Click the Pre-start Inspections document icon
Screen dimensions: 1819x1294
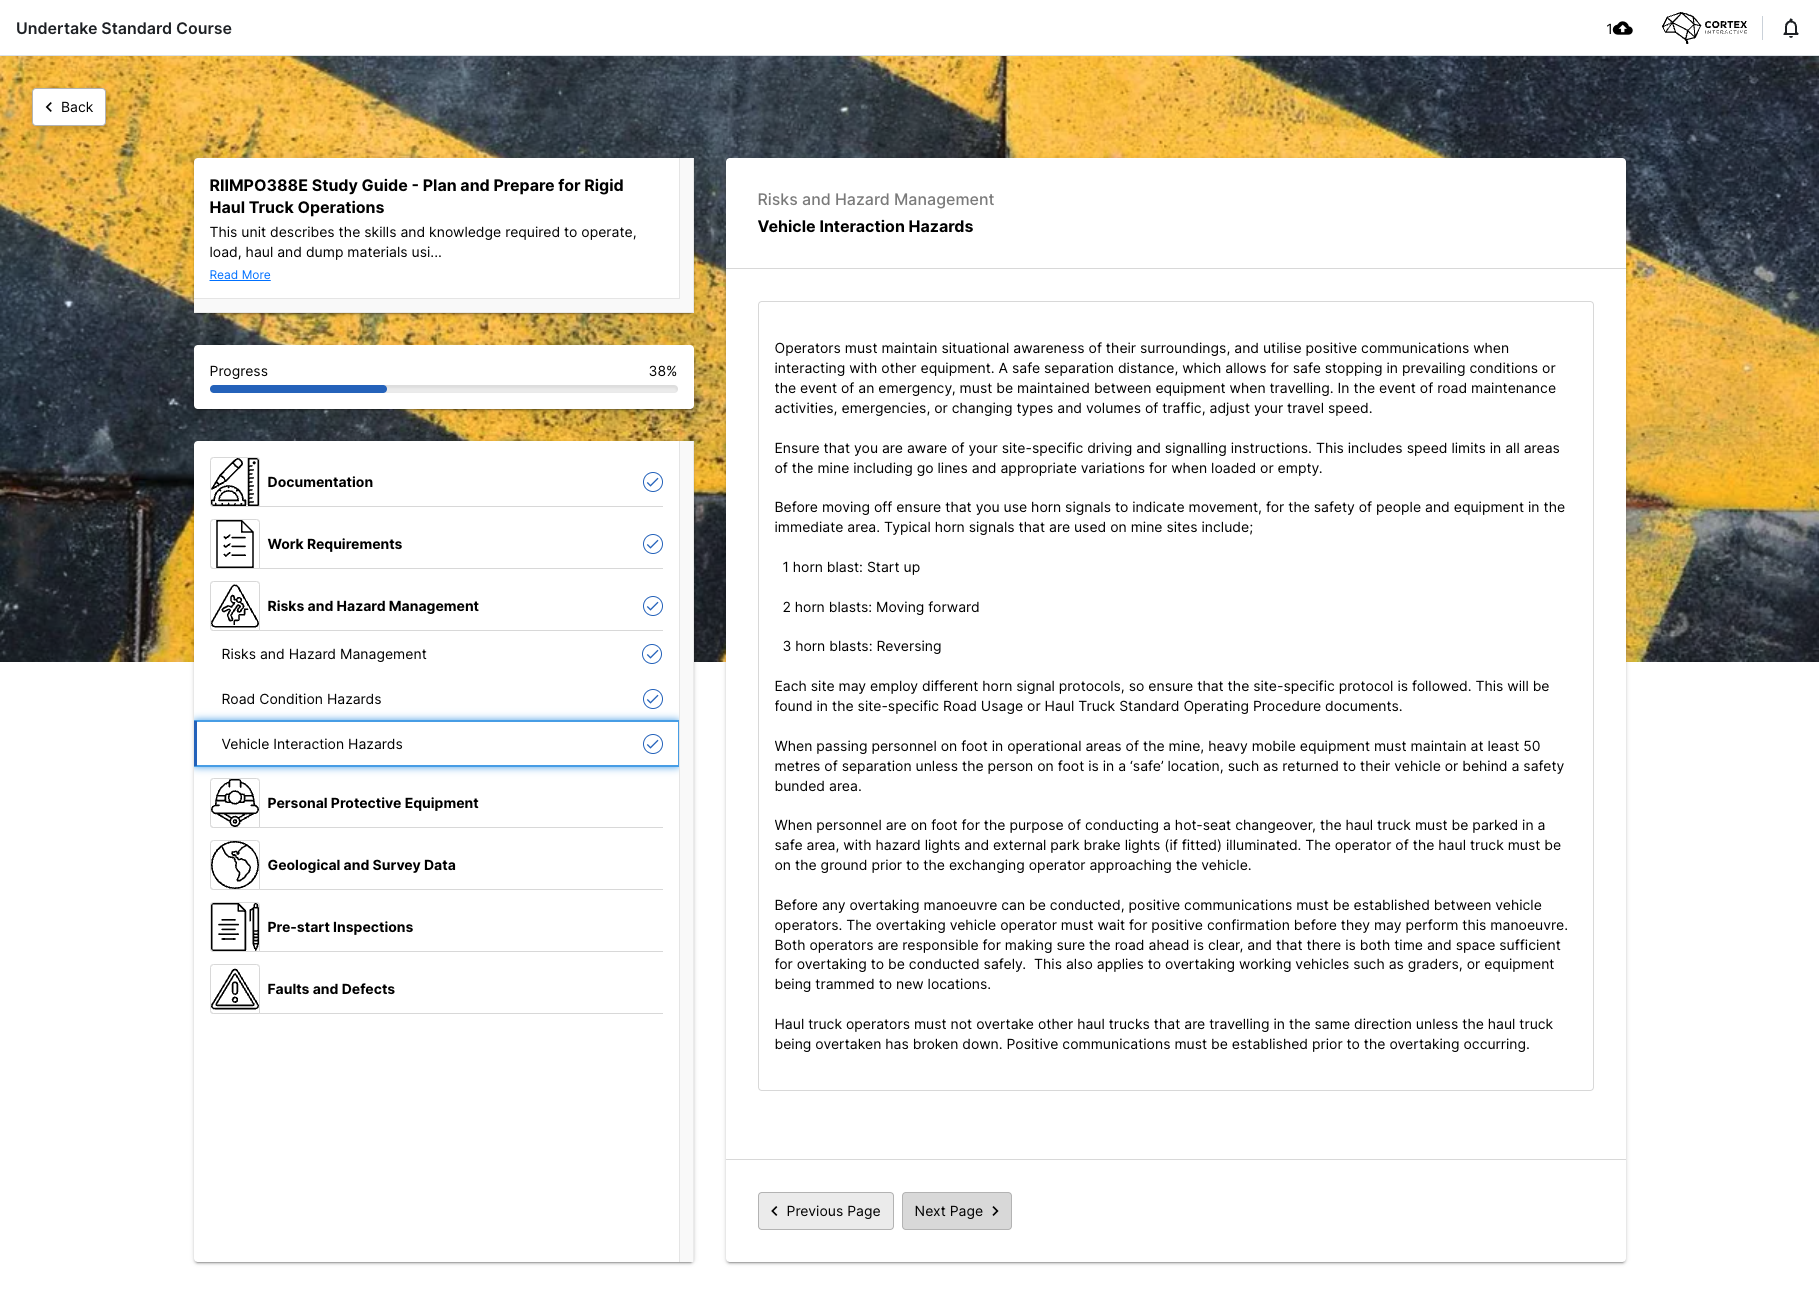click(235, 927)
